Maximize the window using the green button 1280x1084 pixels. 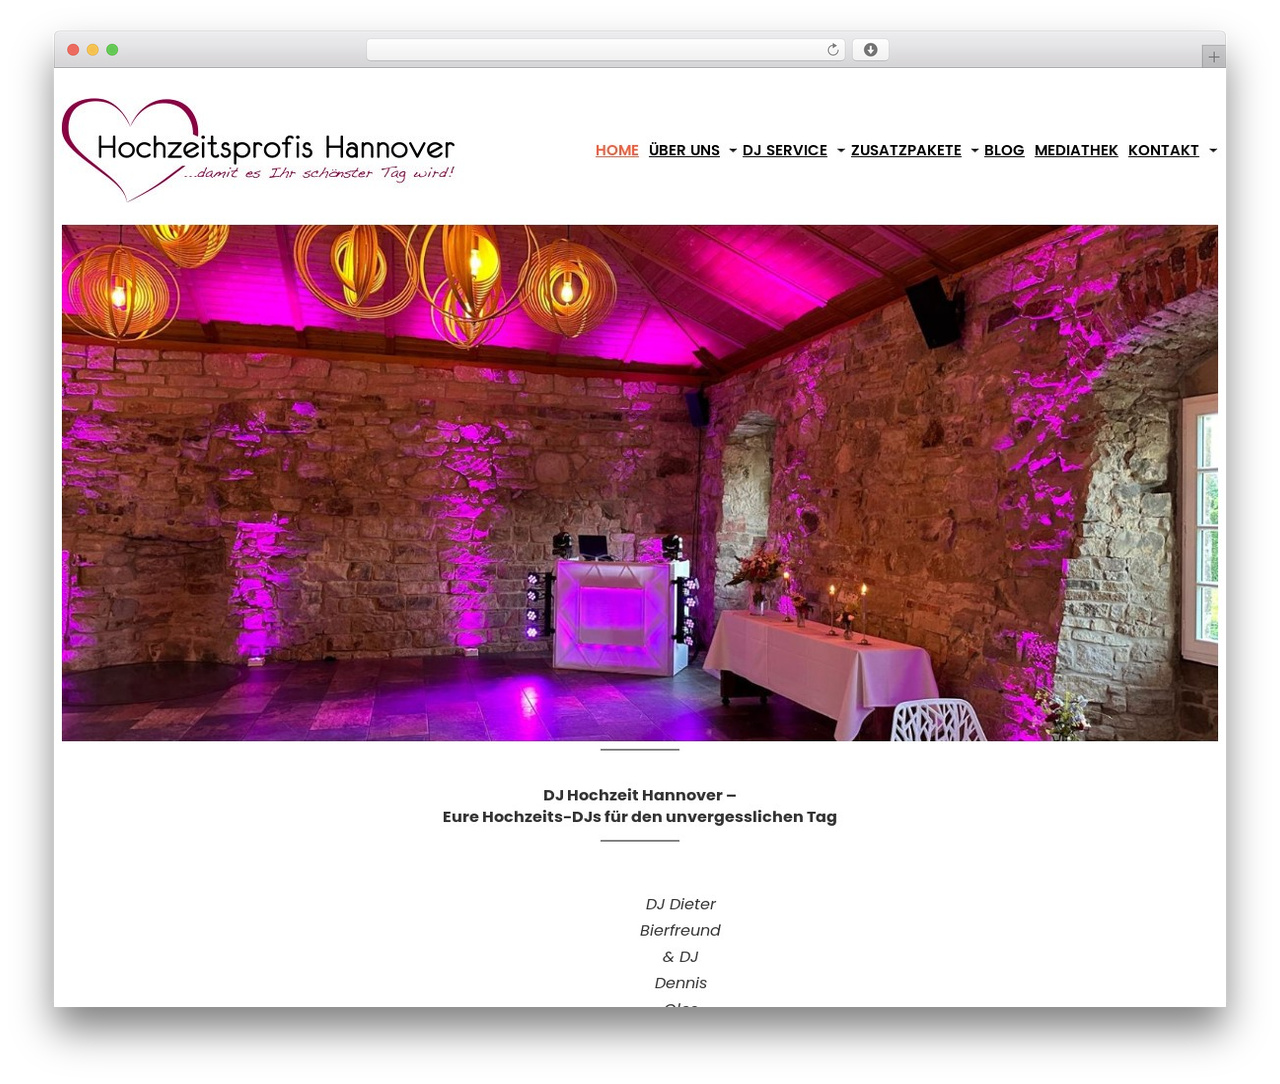(112, 50)
